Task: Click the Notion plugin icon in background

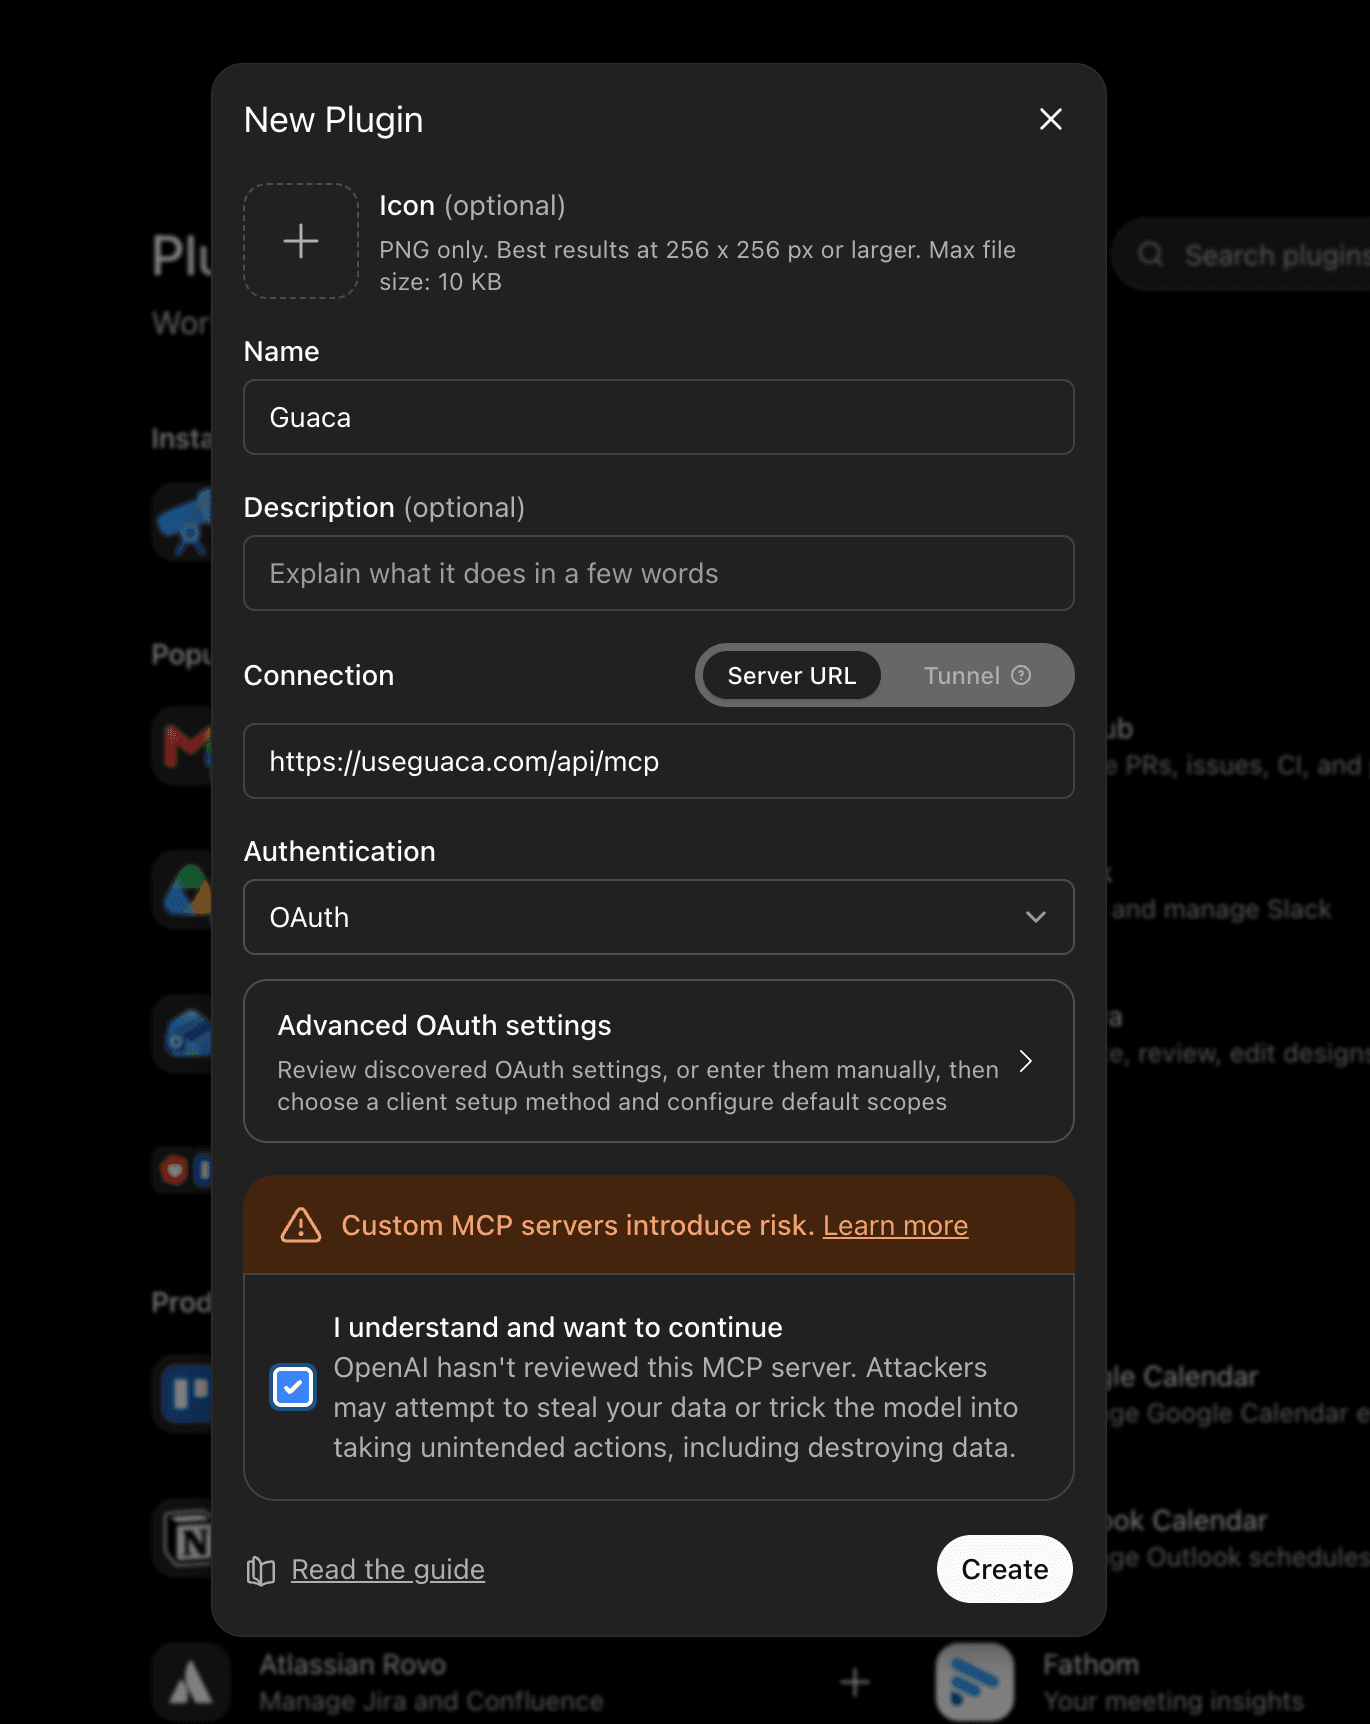Action: [x=183, y=1538]
